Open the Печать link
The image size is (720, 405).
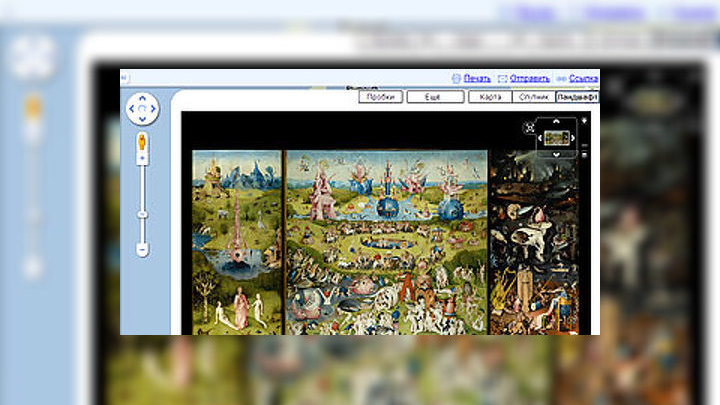click(x=477, y=79)
